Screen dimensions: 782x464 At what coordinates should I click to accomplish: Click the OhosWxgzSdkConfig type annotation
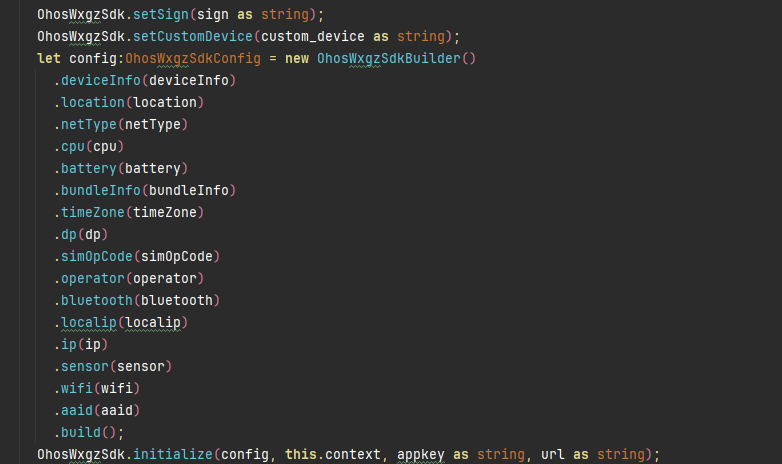[x=193, y=58]
